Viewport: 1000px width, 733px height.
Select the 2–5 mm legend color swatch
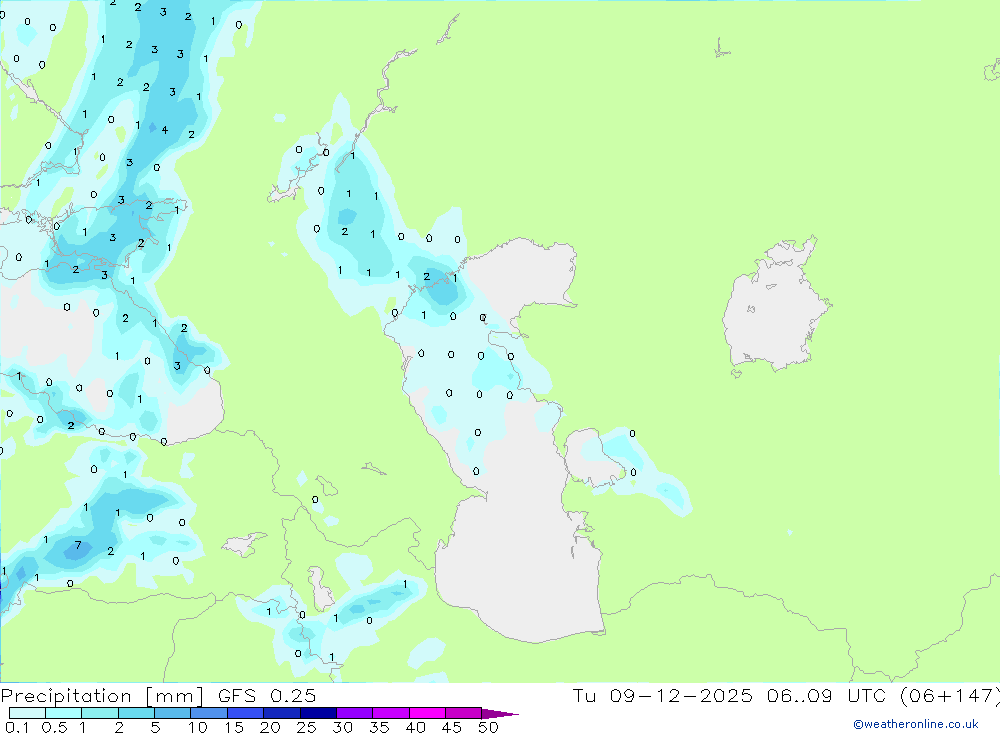[136, 713]
